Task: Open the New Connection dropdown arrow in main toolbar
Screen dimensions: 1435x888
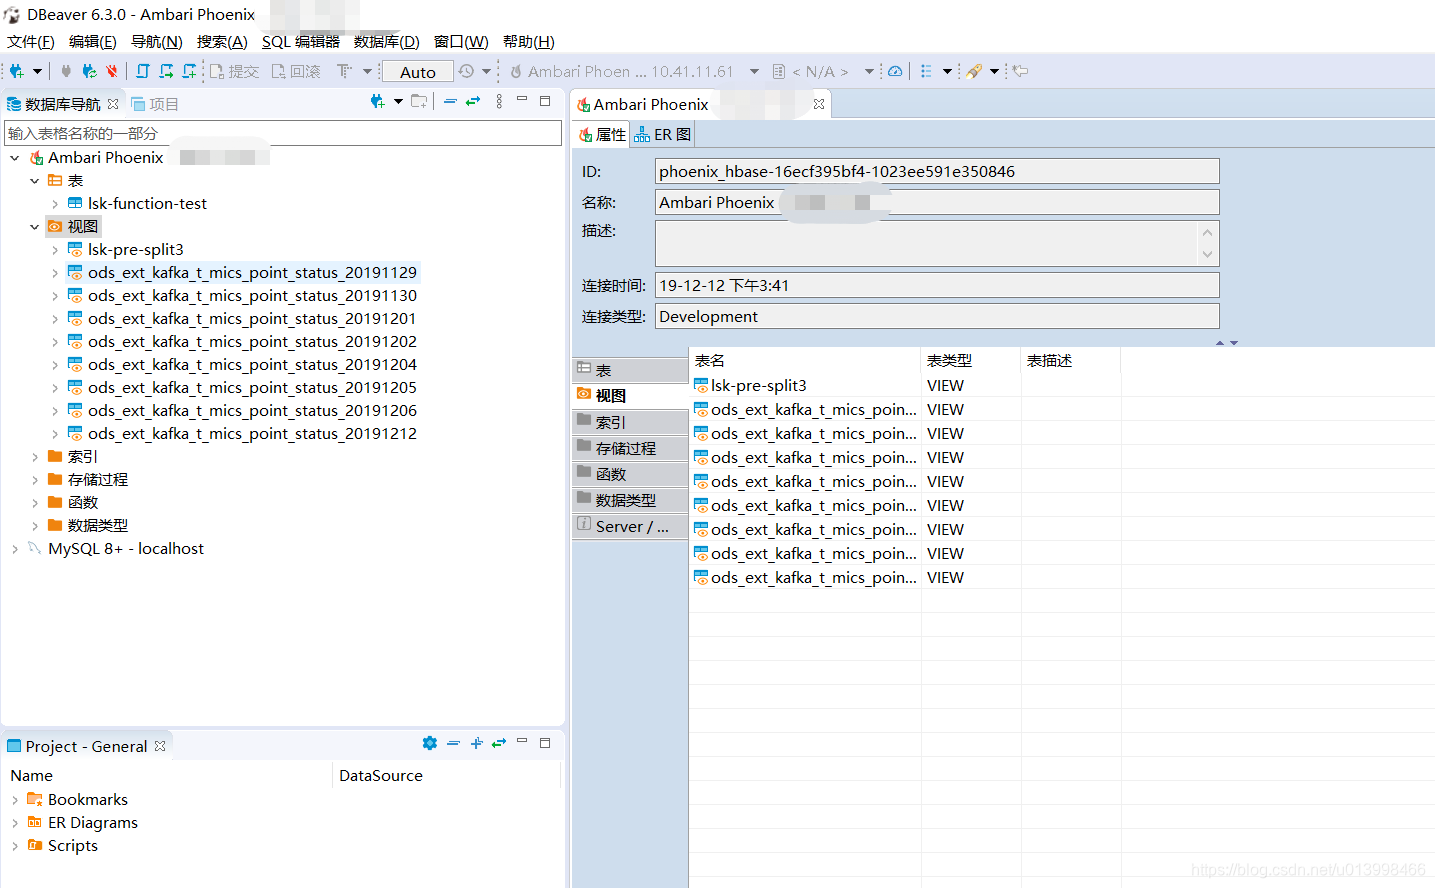Action: click(37, 71)
